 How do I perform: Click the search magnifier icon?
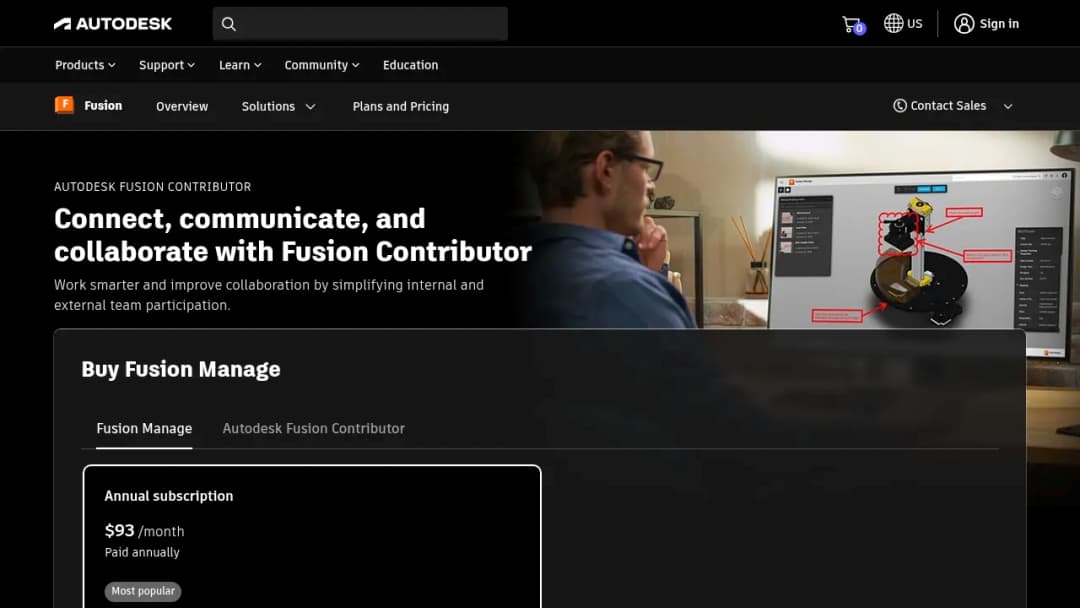click(x=229, y=24)
